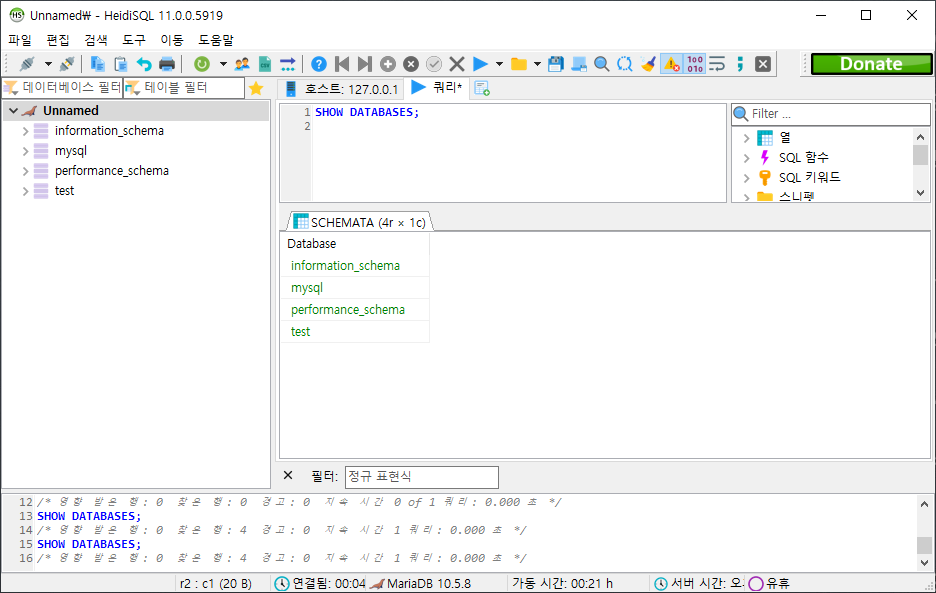Click the broom reformat SQL icon
Image resolution: width=936 pixels, height=593 pixels.
point(648,64)
